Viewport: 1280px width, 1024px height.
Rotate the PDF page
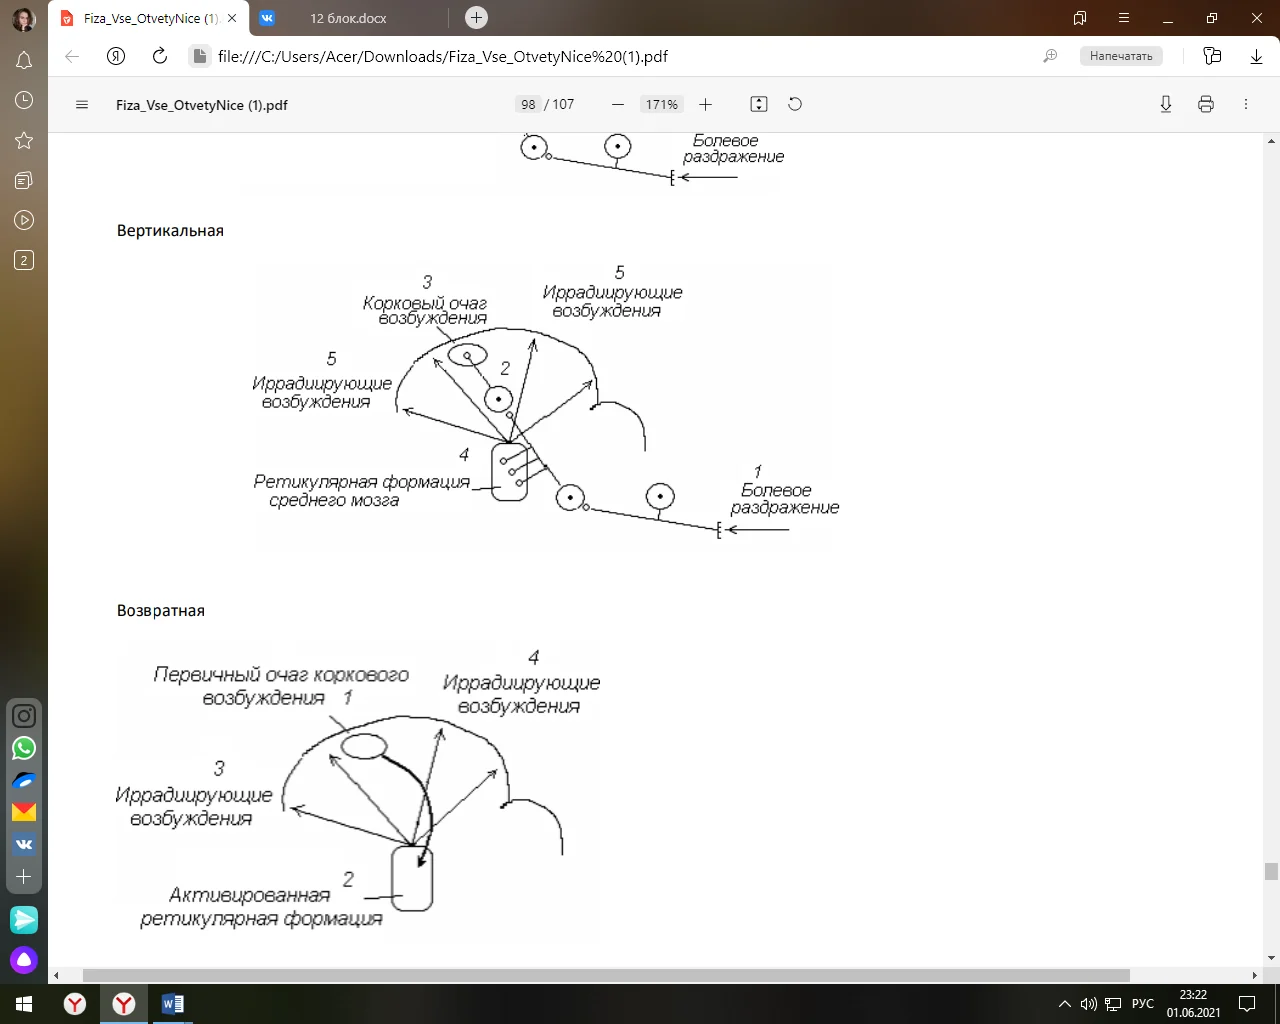[795, 105]
